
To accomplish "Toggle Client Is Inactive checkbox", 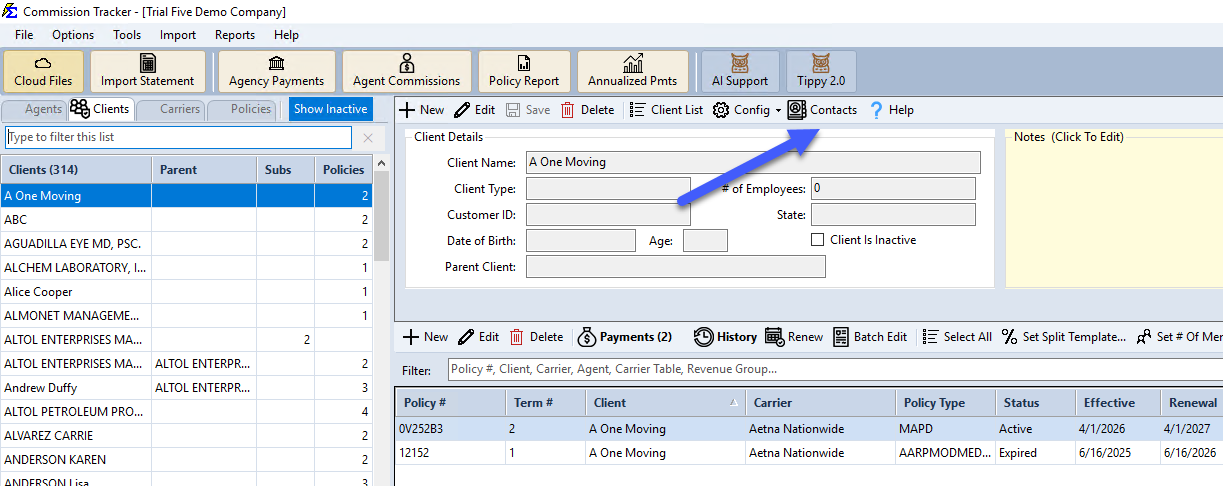I will 817,240.
